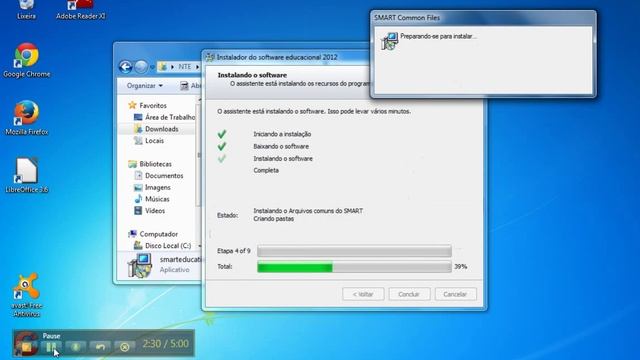Viewport: 640px width, 360px height.
Task: Click the 'Criando pastas' status text
Action: pyautogui.click(x=273, y=219)
